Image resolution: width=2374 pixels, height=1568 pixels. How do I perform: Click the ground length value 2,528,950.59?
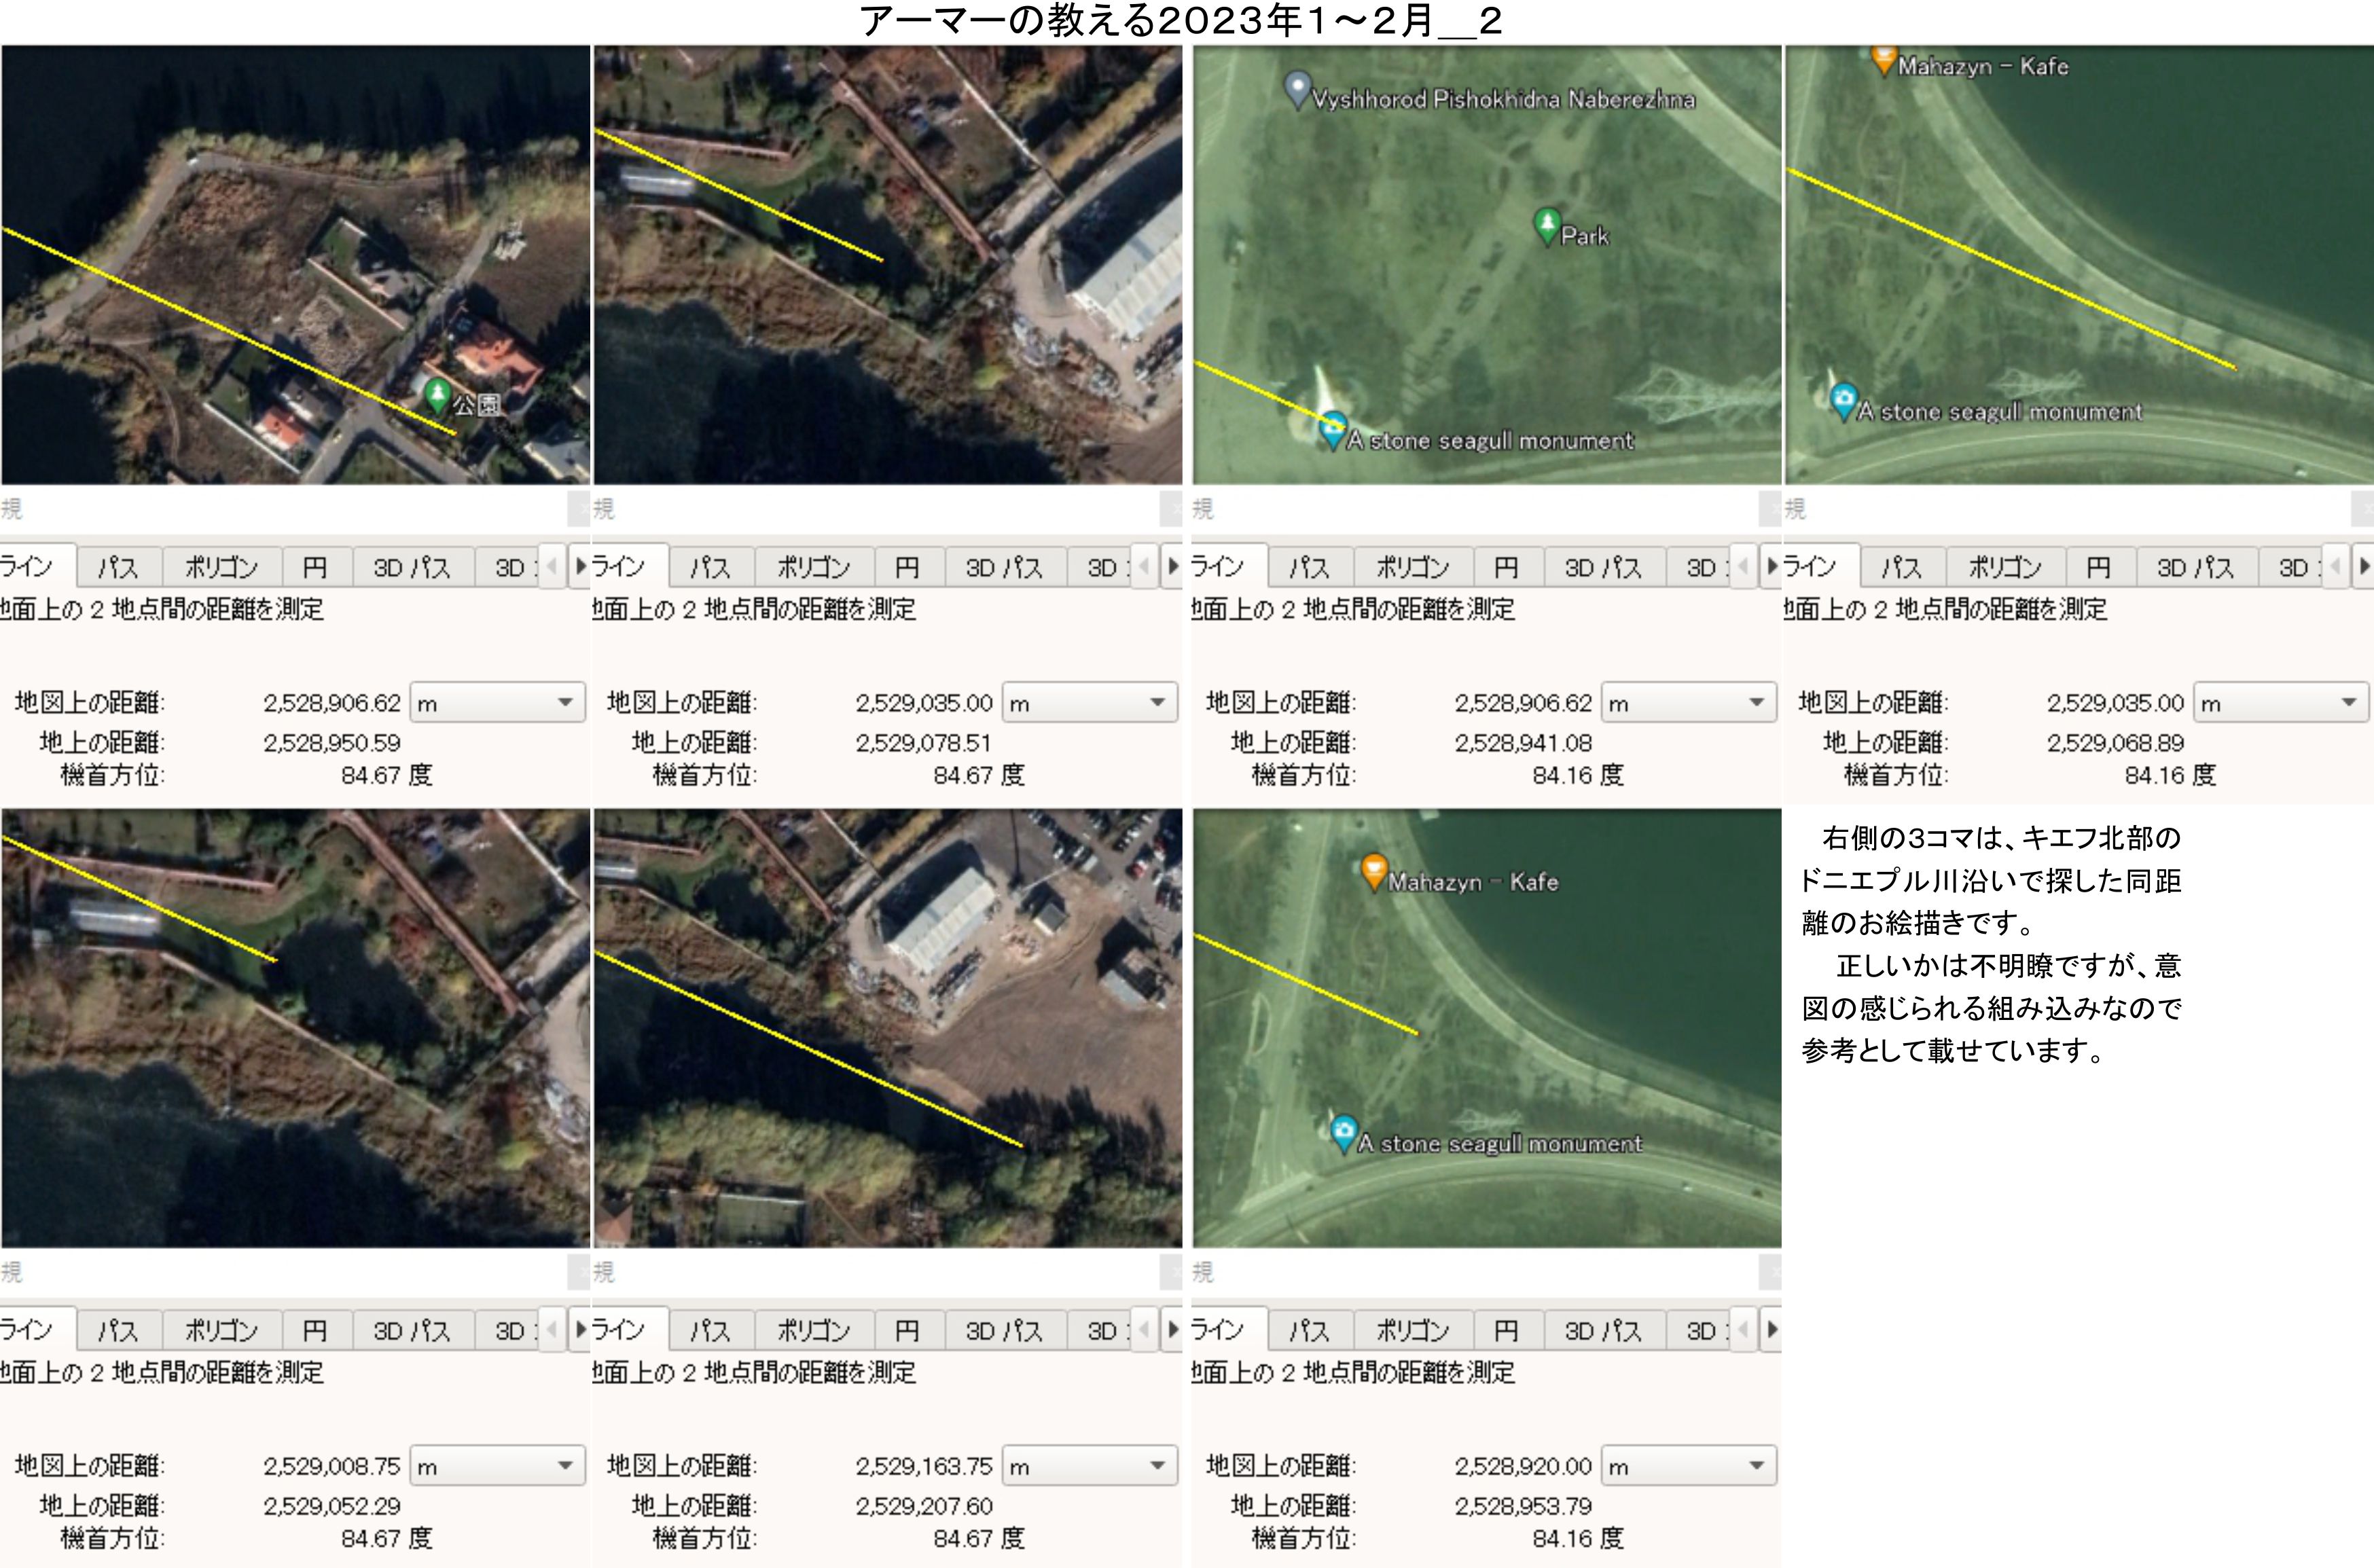[x=332, y=743]
